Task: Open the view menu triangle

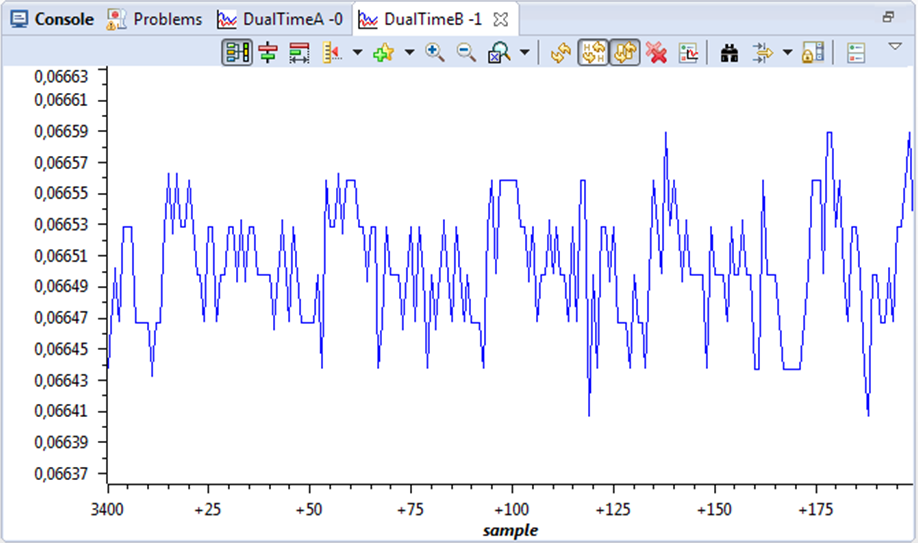Action: [895, 46]
